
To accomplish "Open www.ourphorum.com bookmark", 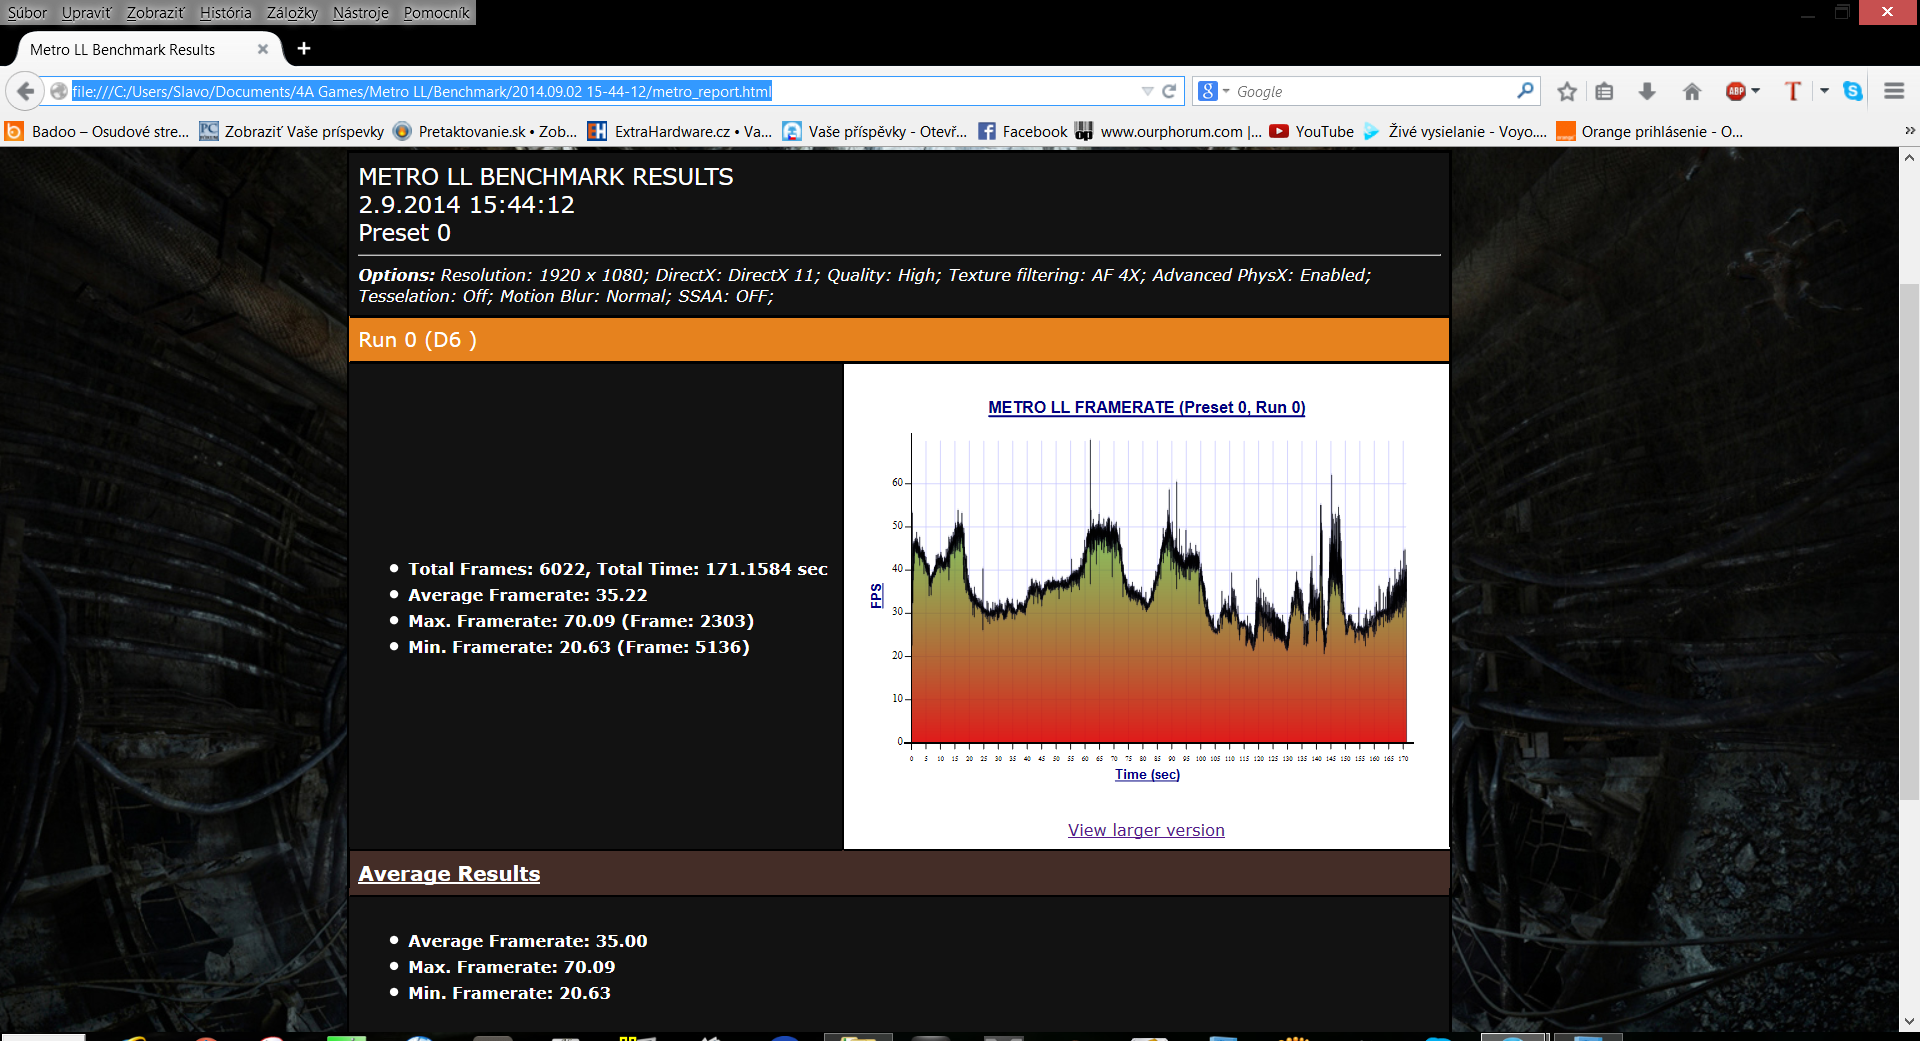I will click(x=1168, y=131).
